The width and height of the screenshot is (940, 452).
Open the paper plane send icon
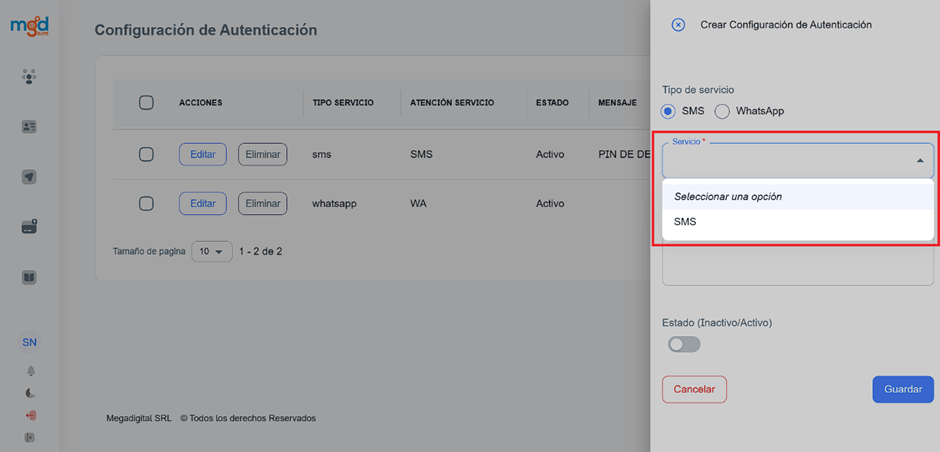tap(29, 177)
